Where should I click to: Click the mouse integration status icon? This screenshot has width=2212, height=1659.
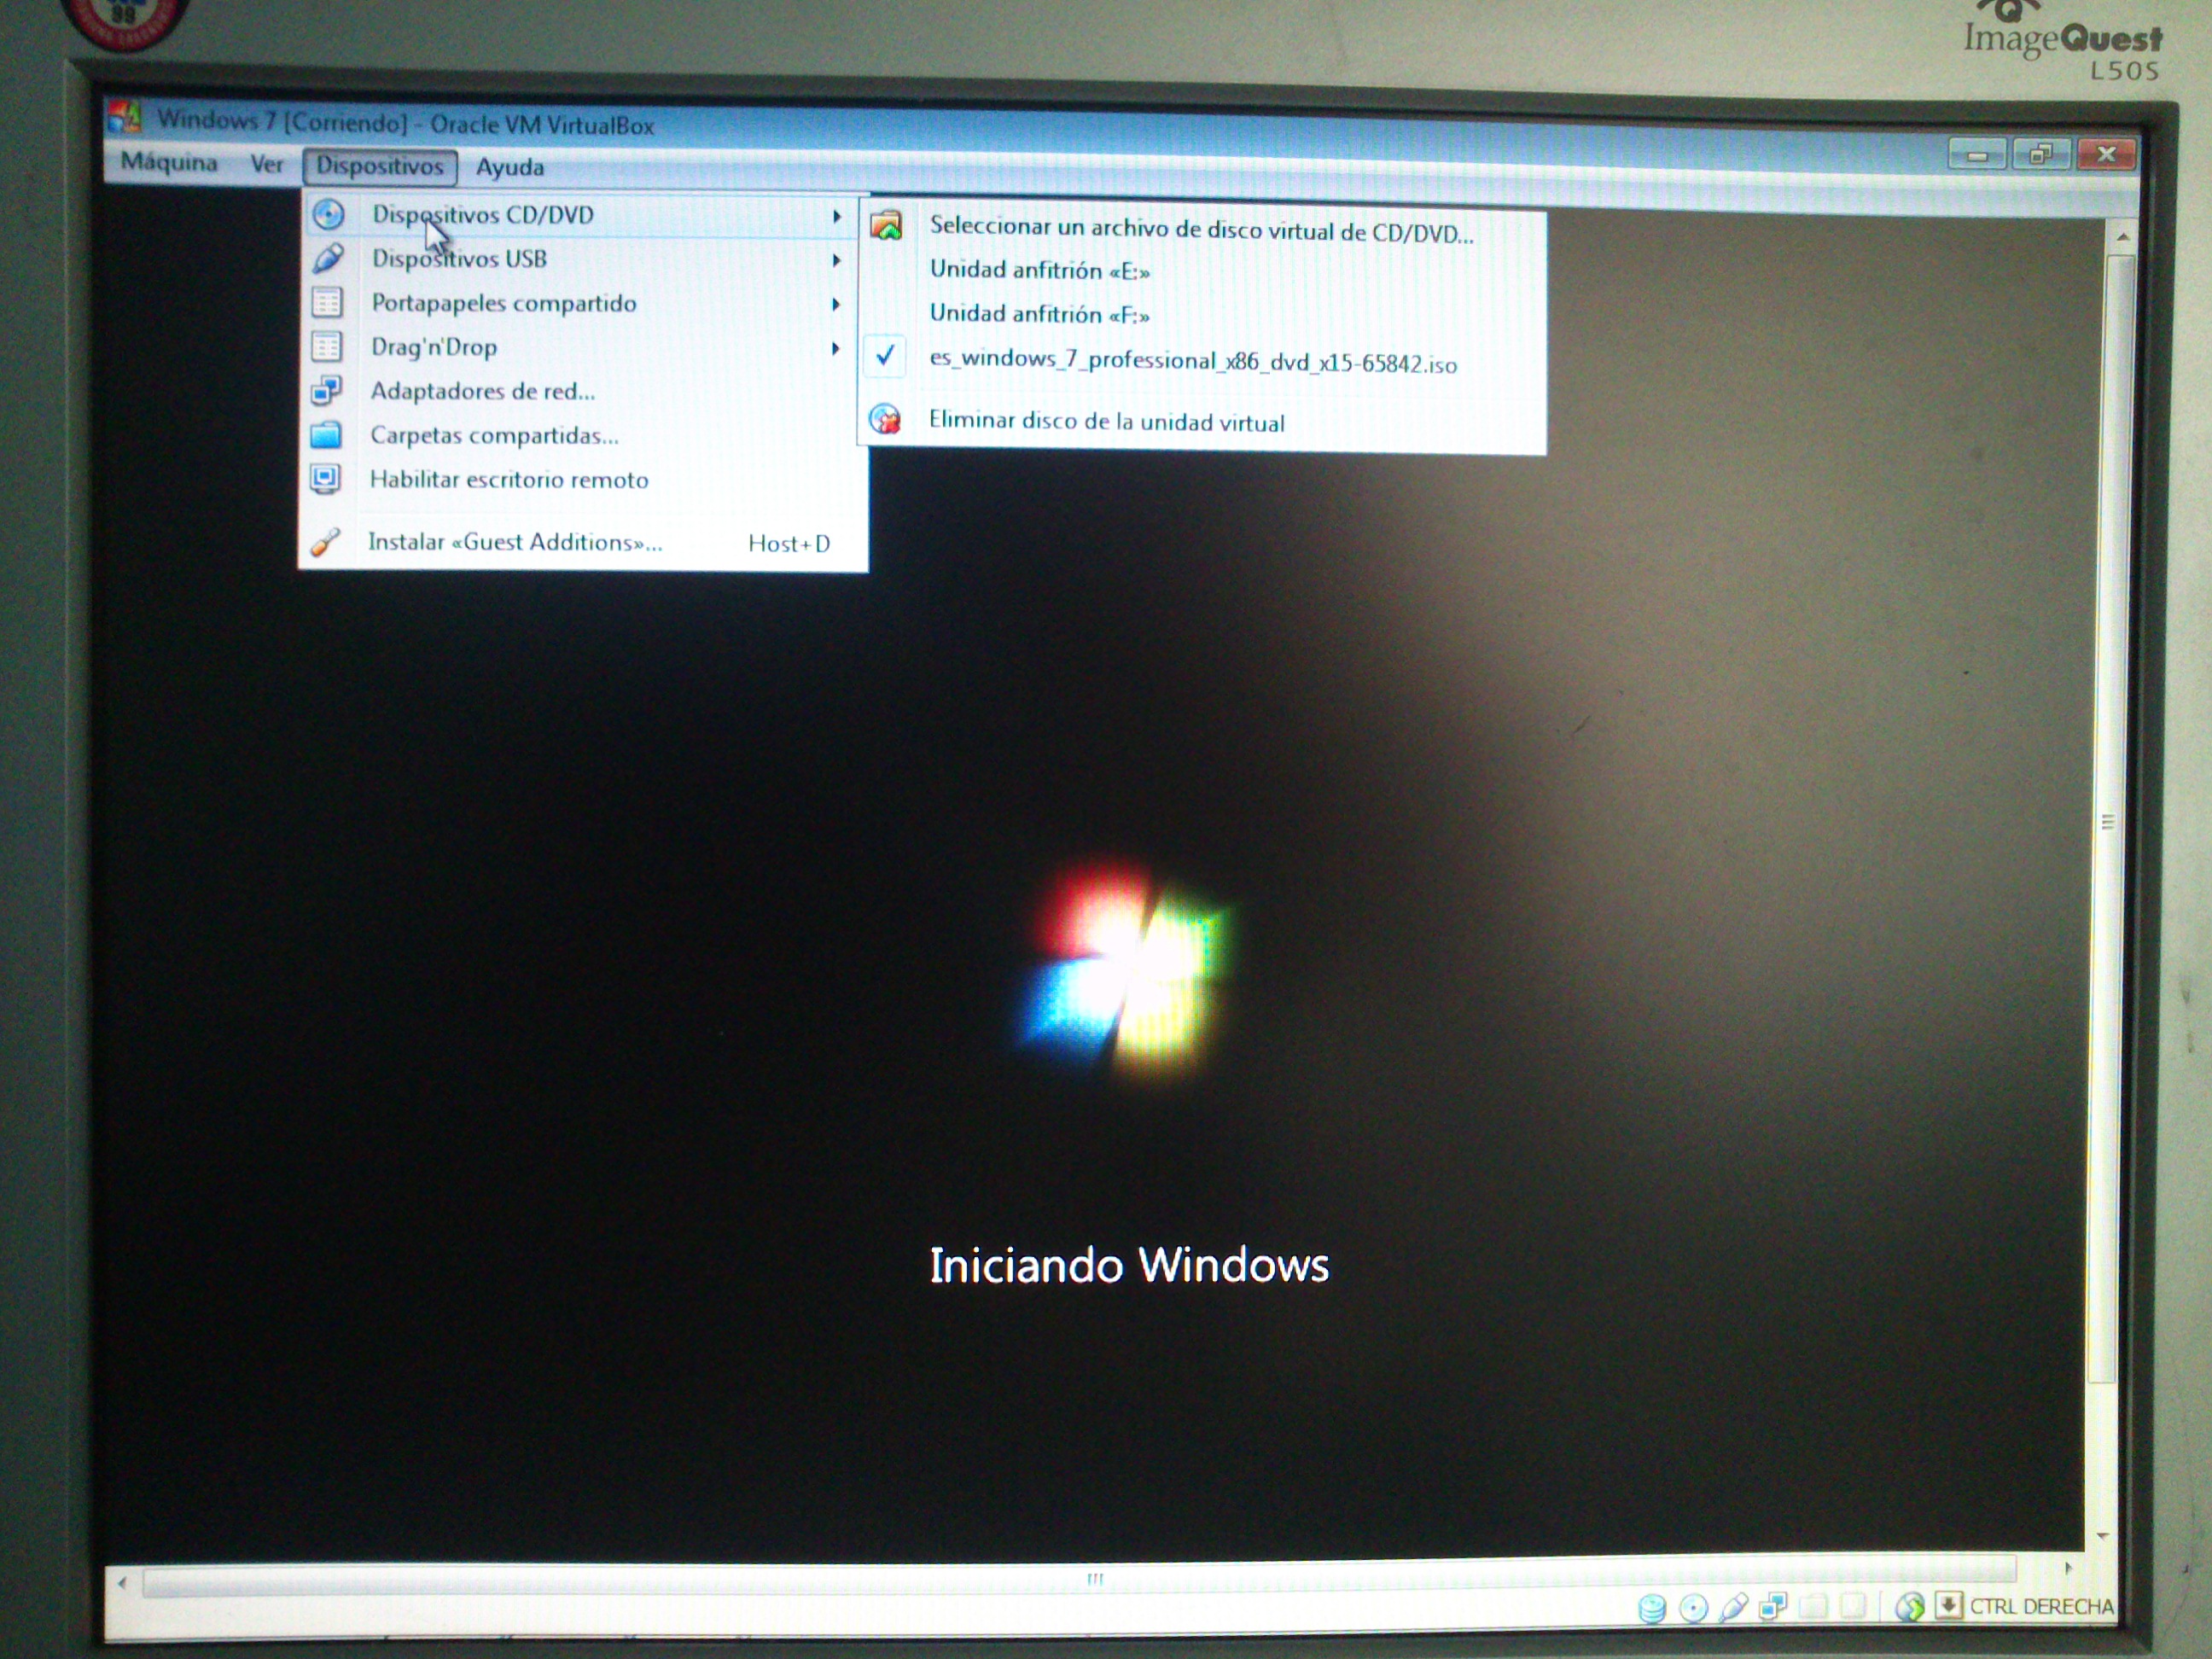[1909, 1606]
